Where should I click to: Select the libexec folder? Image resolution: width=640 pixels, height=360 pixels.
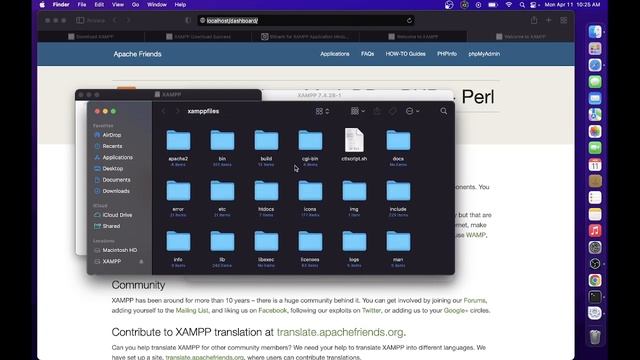[x=267, y=242]
